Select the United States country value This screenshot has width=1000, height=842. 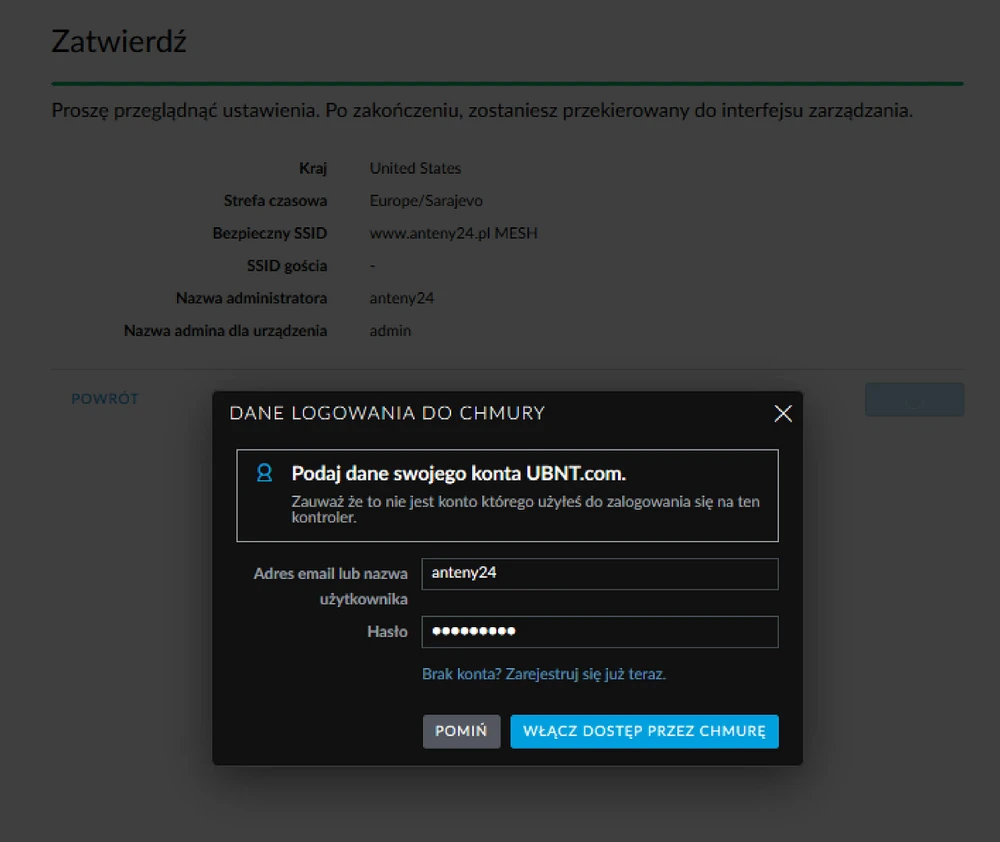point(415,168)
